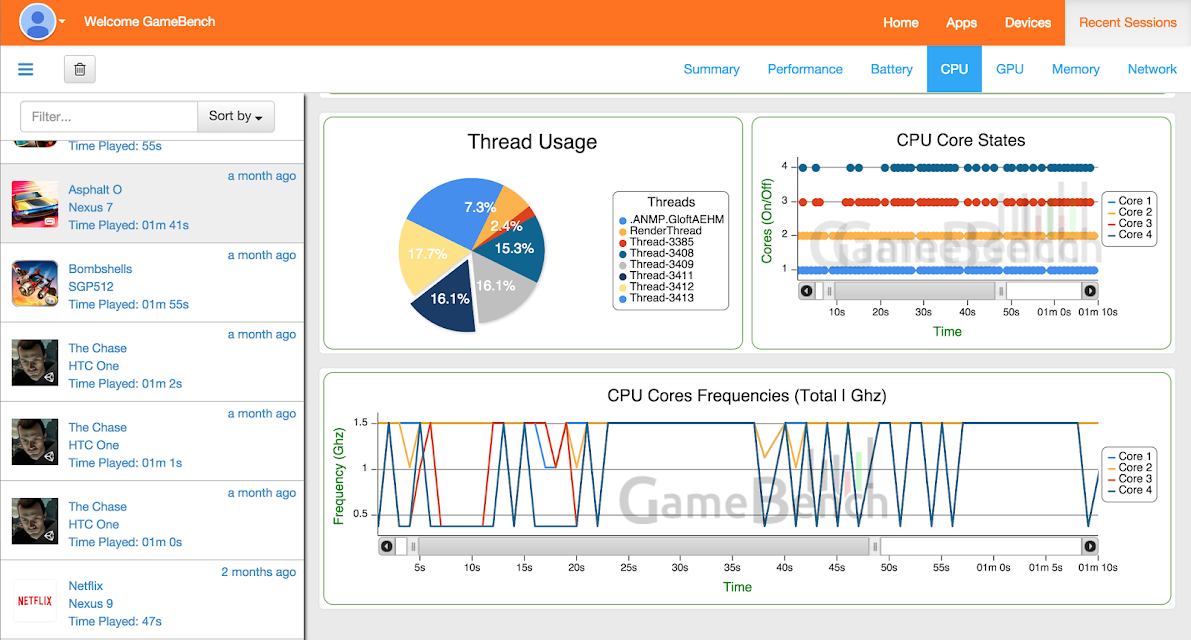This screenshot has width=1191, height=640.
Task: Open the Bombshells game thumbnail
Action: (35, 283)
